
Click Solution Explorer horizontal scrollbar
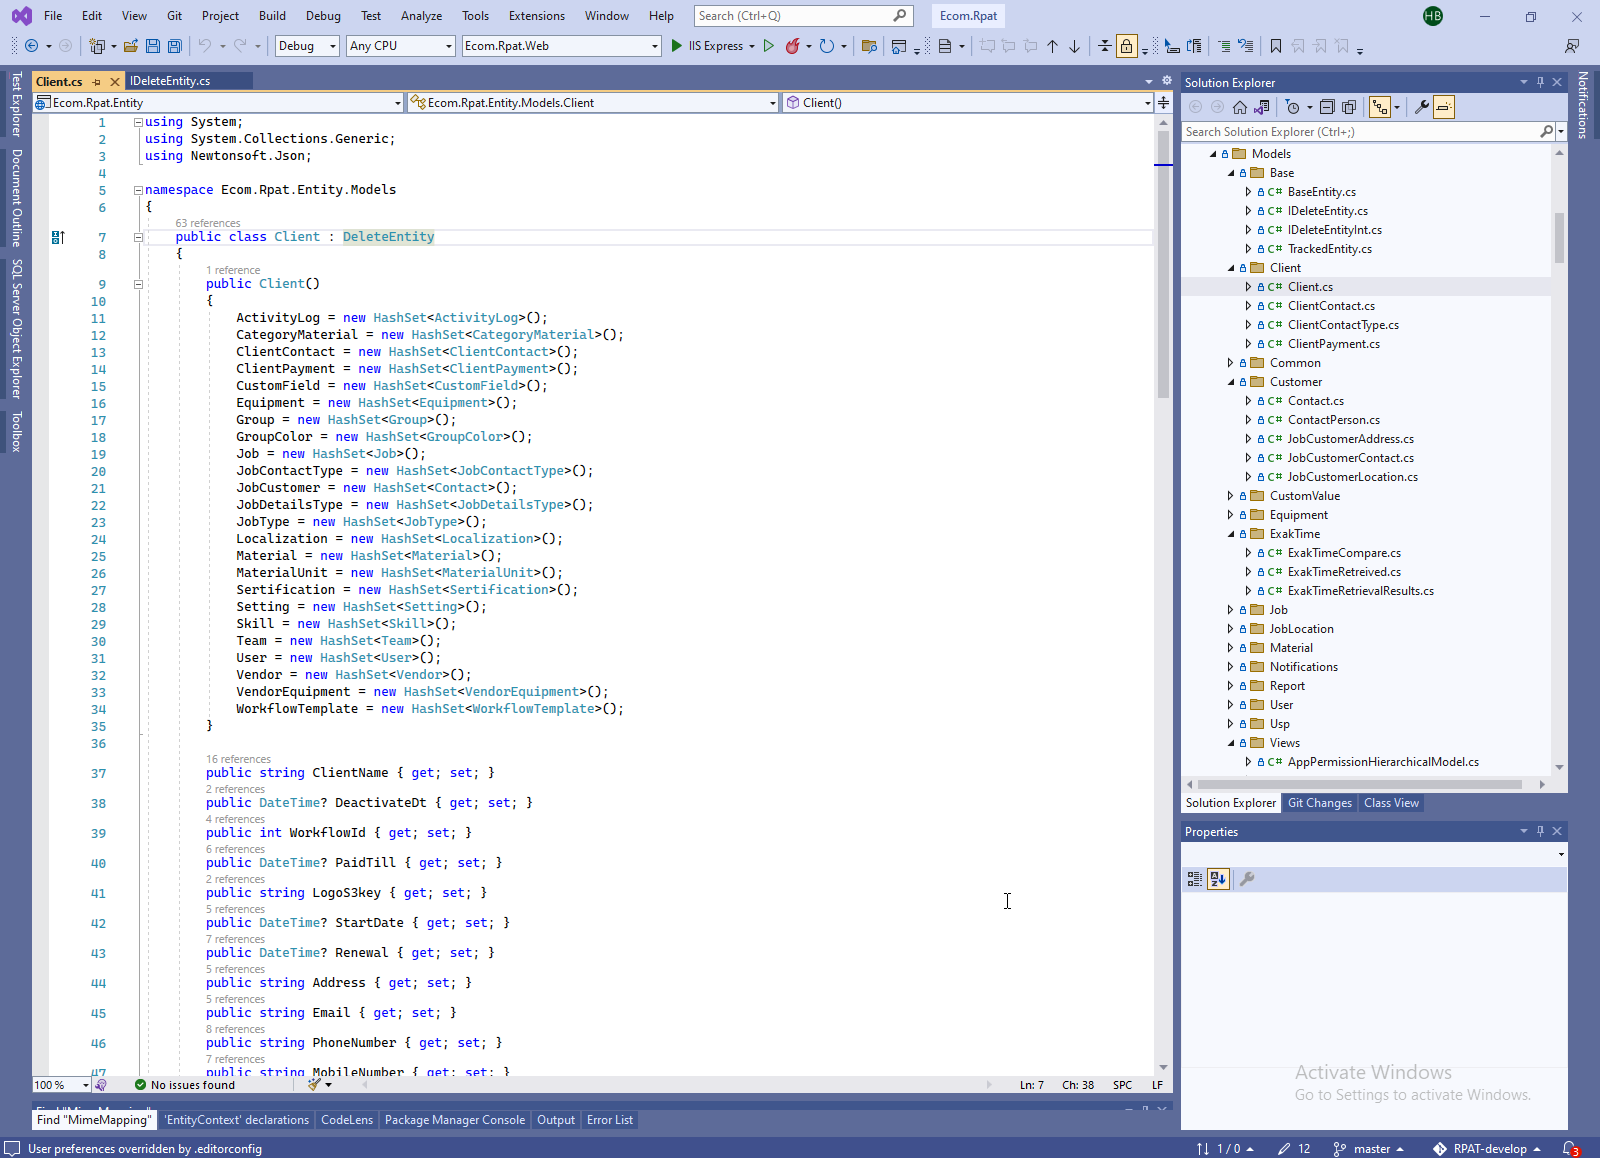coord(1360,785)
